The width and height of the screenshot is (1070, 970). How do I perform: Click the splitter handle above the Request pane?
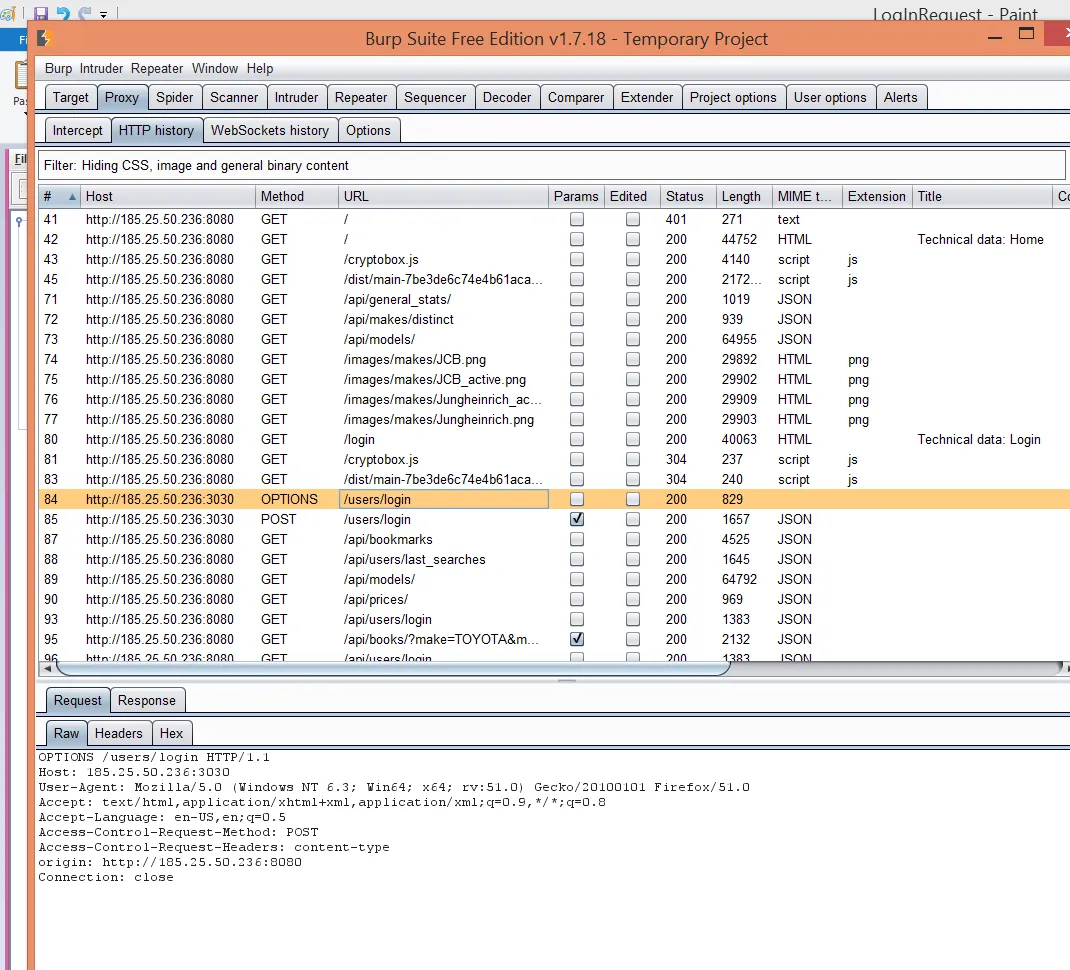click(567, 681)
